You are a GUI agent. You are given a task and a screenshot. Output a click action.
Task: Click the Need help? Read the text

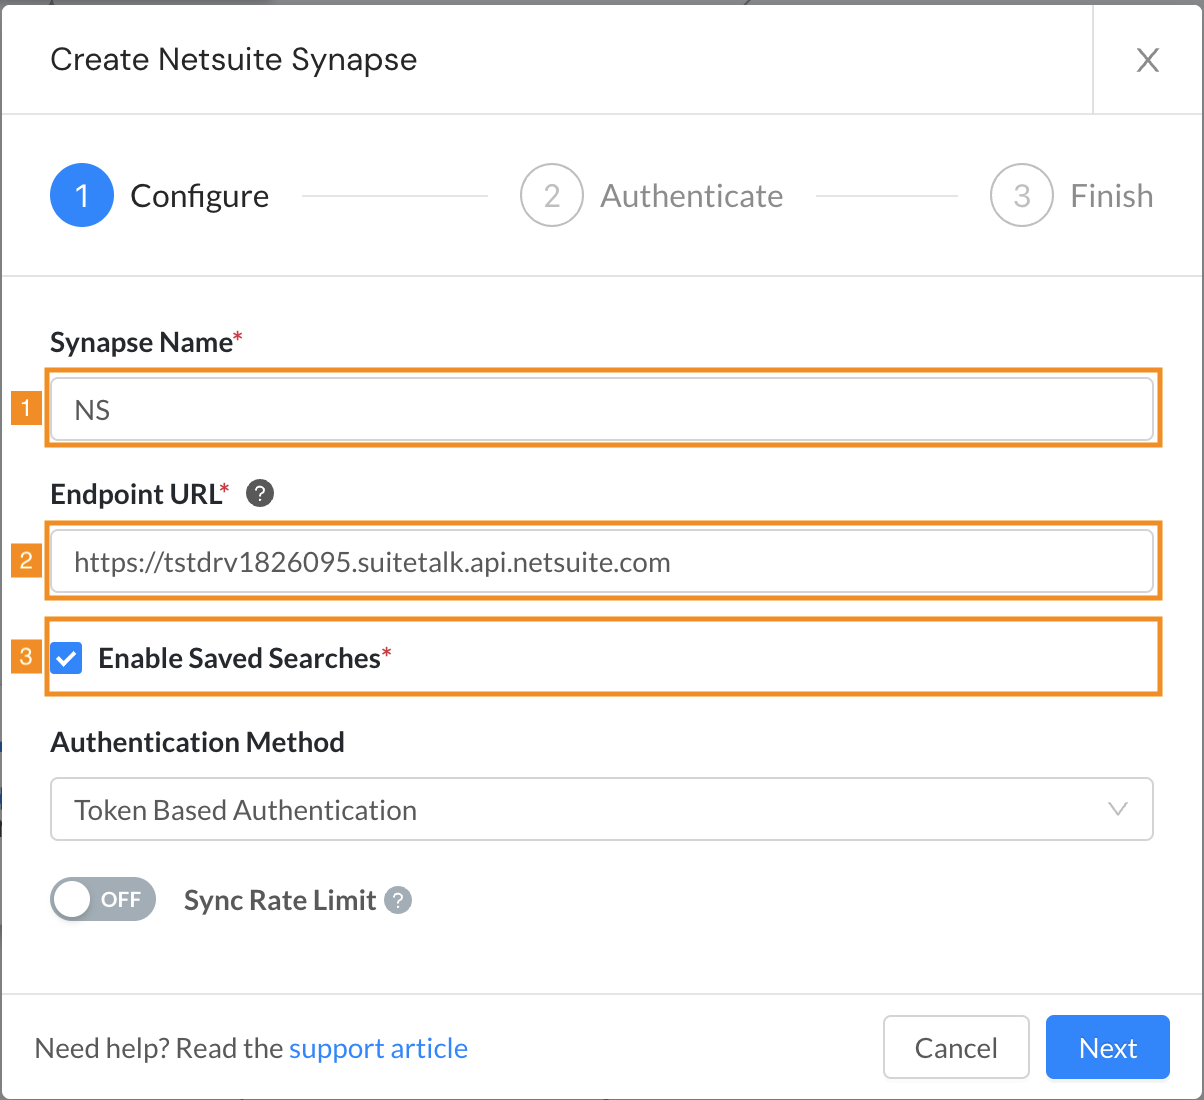click(x=160, y=1048)
